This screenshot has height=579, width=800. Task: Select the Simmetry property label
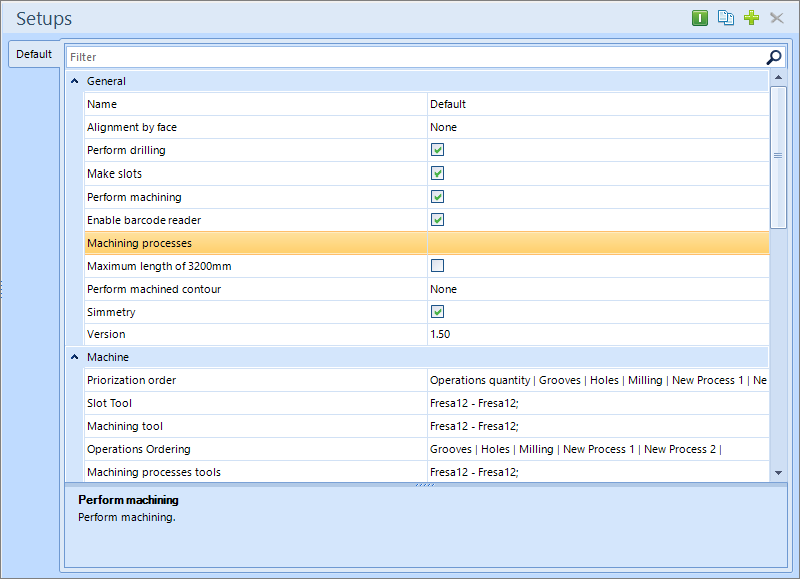click(111, 312)
